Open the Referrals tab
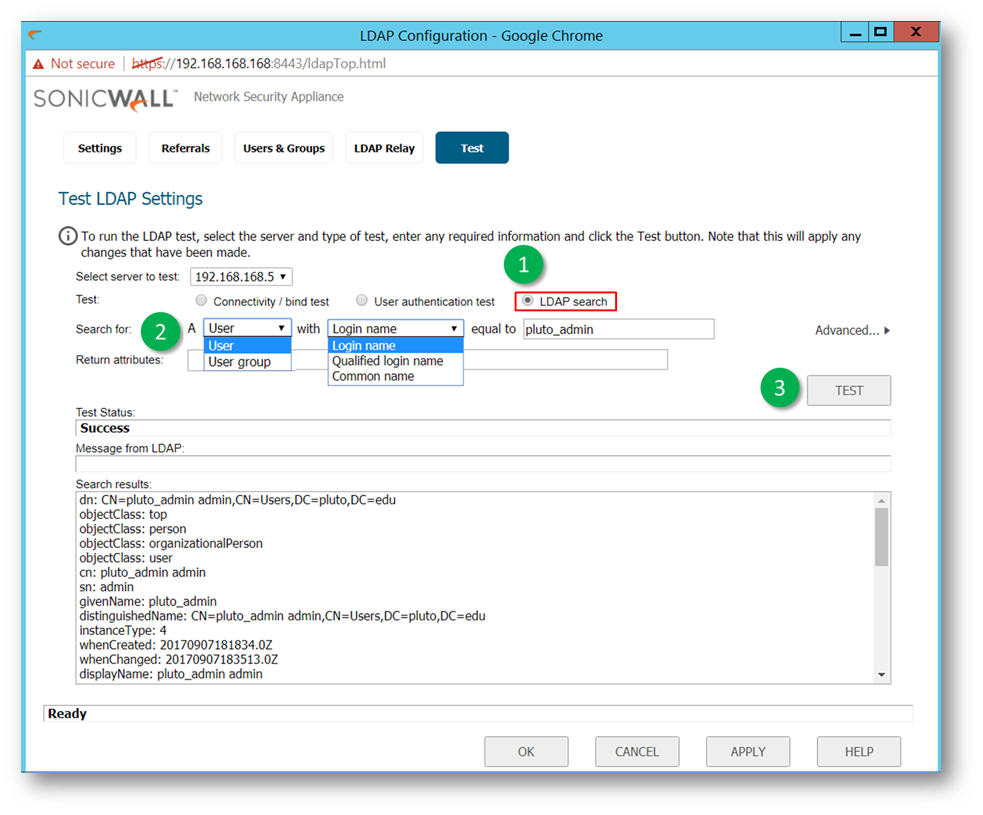 point(186,148)
